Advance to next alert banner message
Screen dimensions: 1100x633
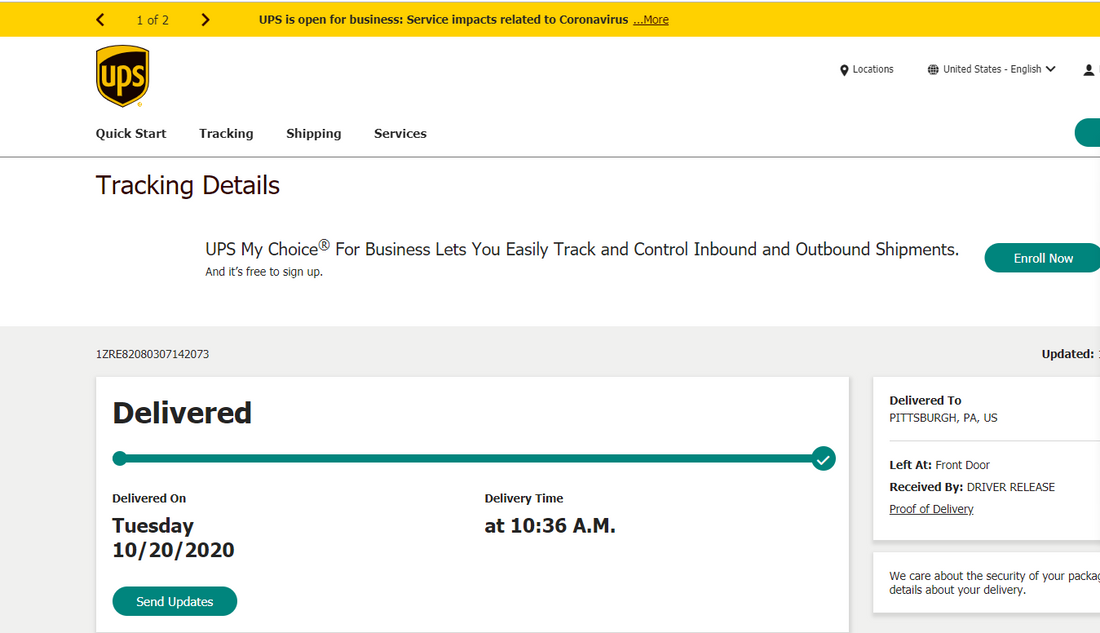click(x=205, y=20)
